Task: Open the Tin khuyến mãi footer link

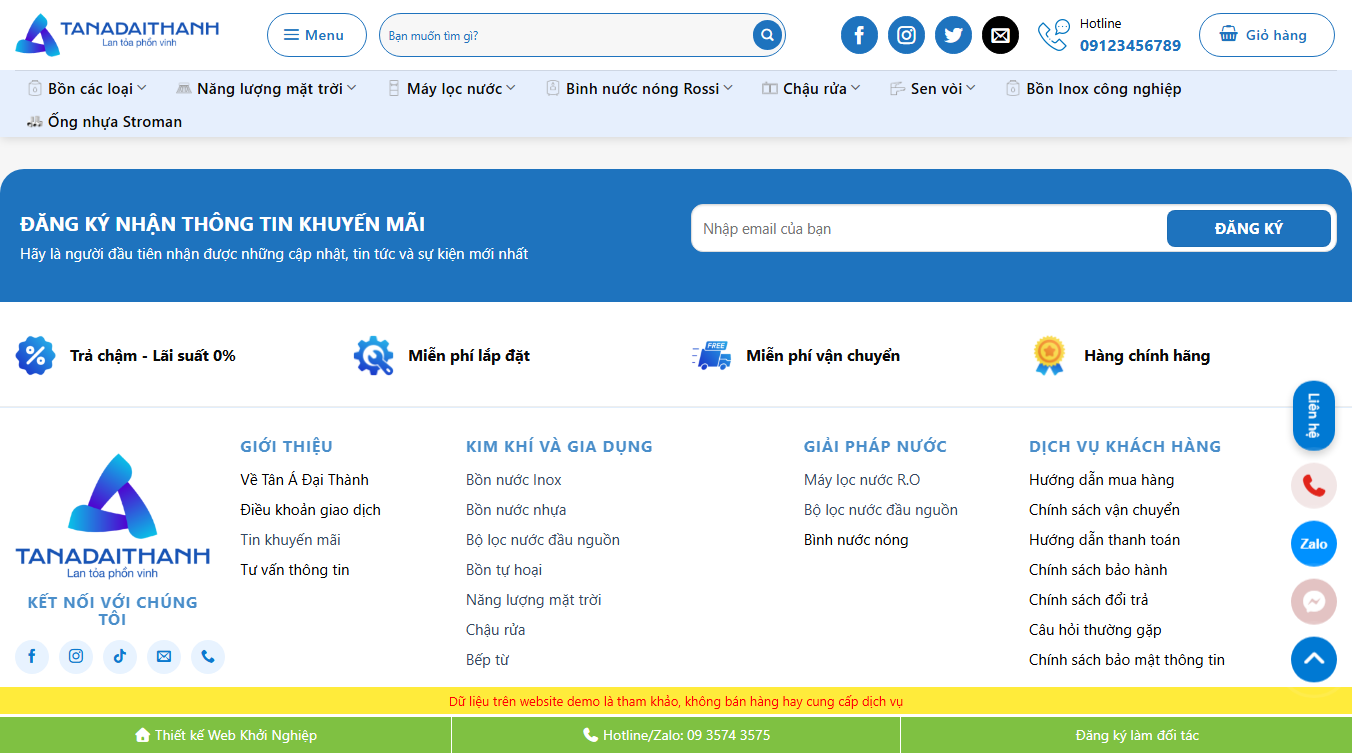Action: point(290,540)
